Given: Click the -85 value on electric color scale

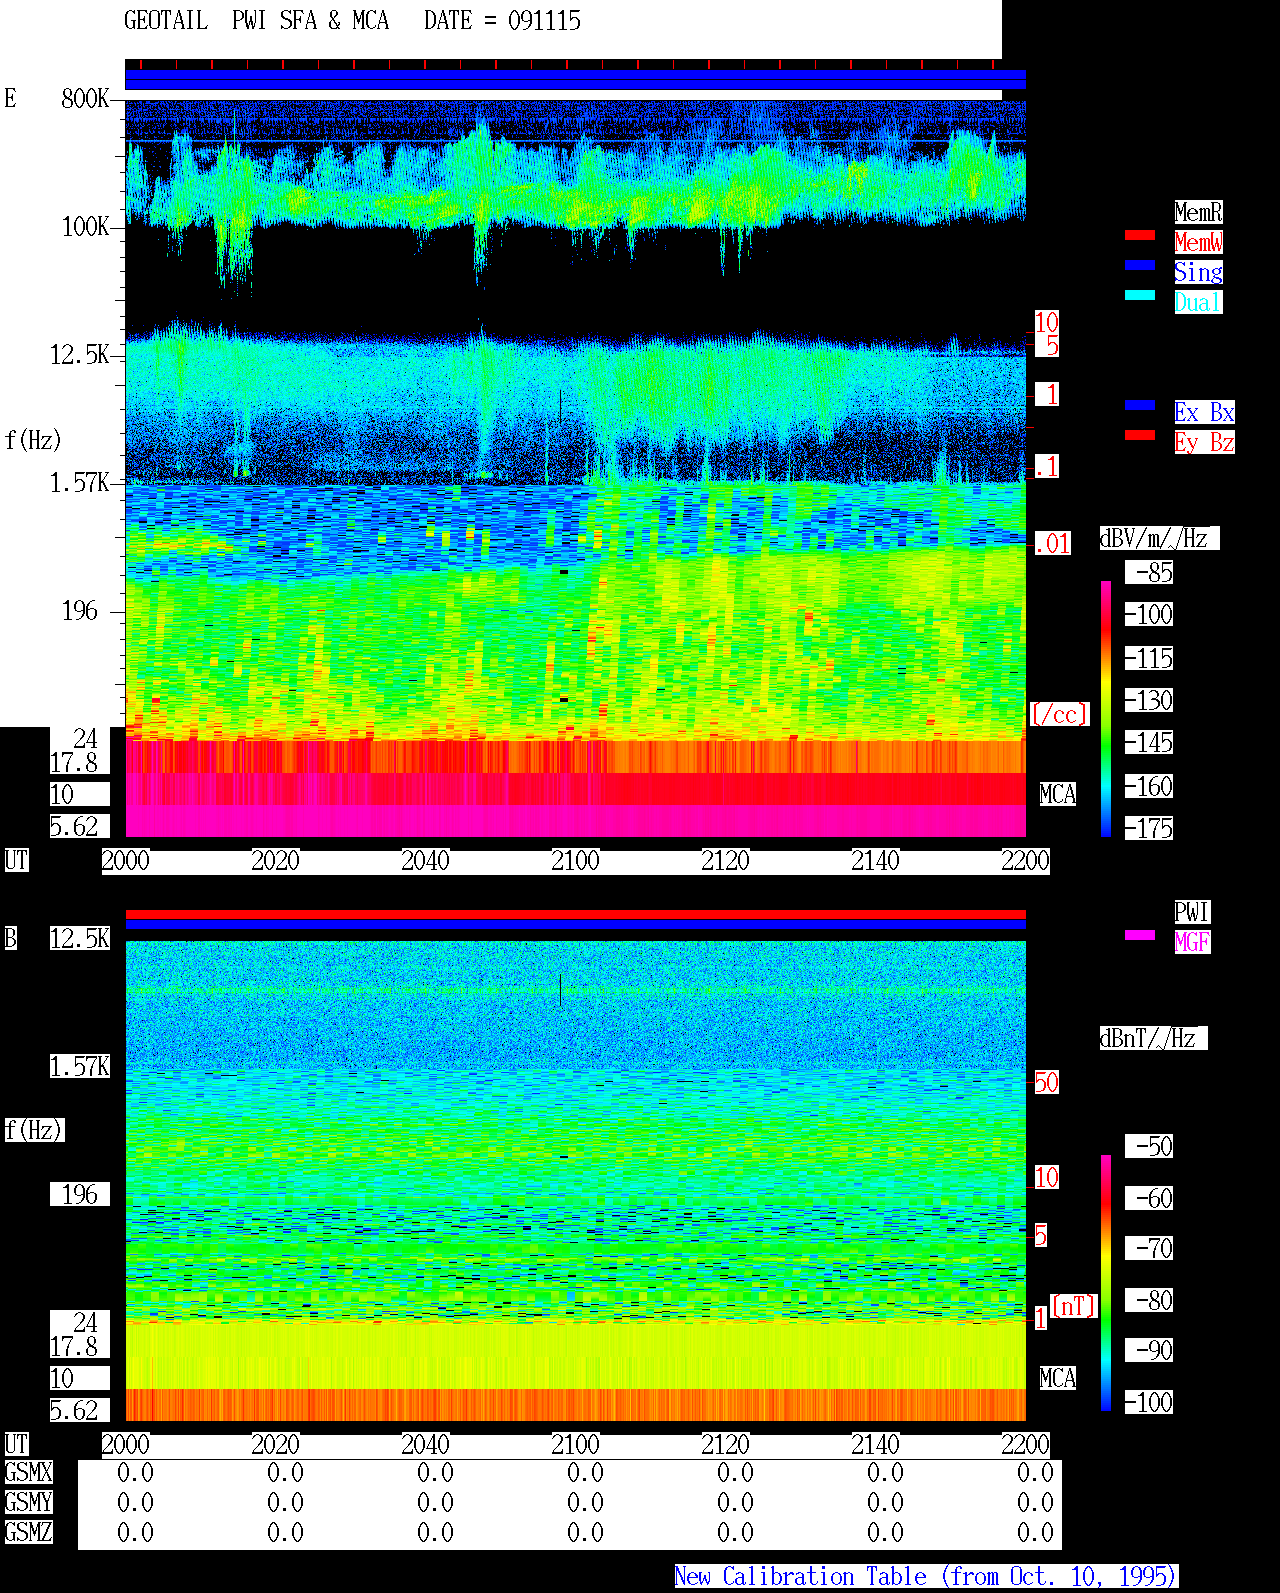Looking at the screenshot, I should pyautogui.click(x=1149, y=573).
